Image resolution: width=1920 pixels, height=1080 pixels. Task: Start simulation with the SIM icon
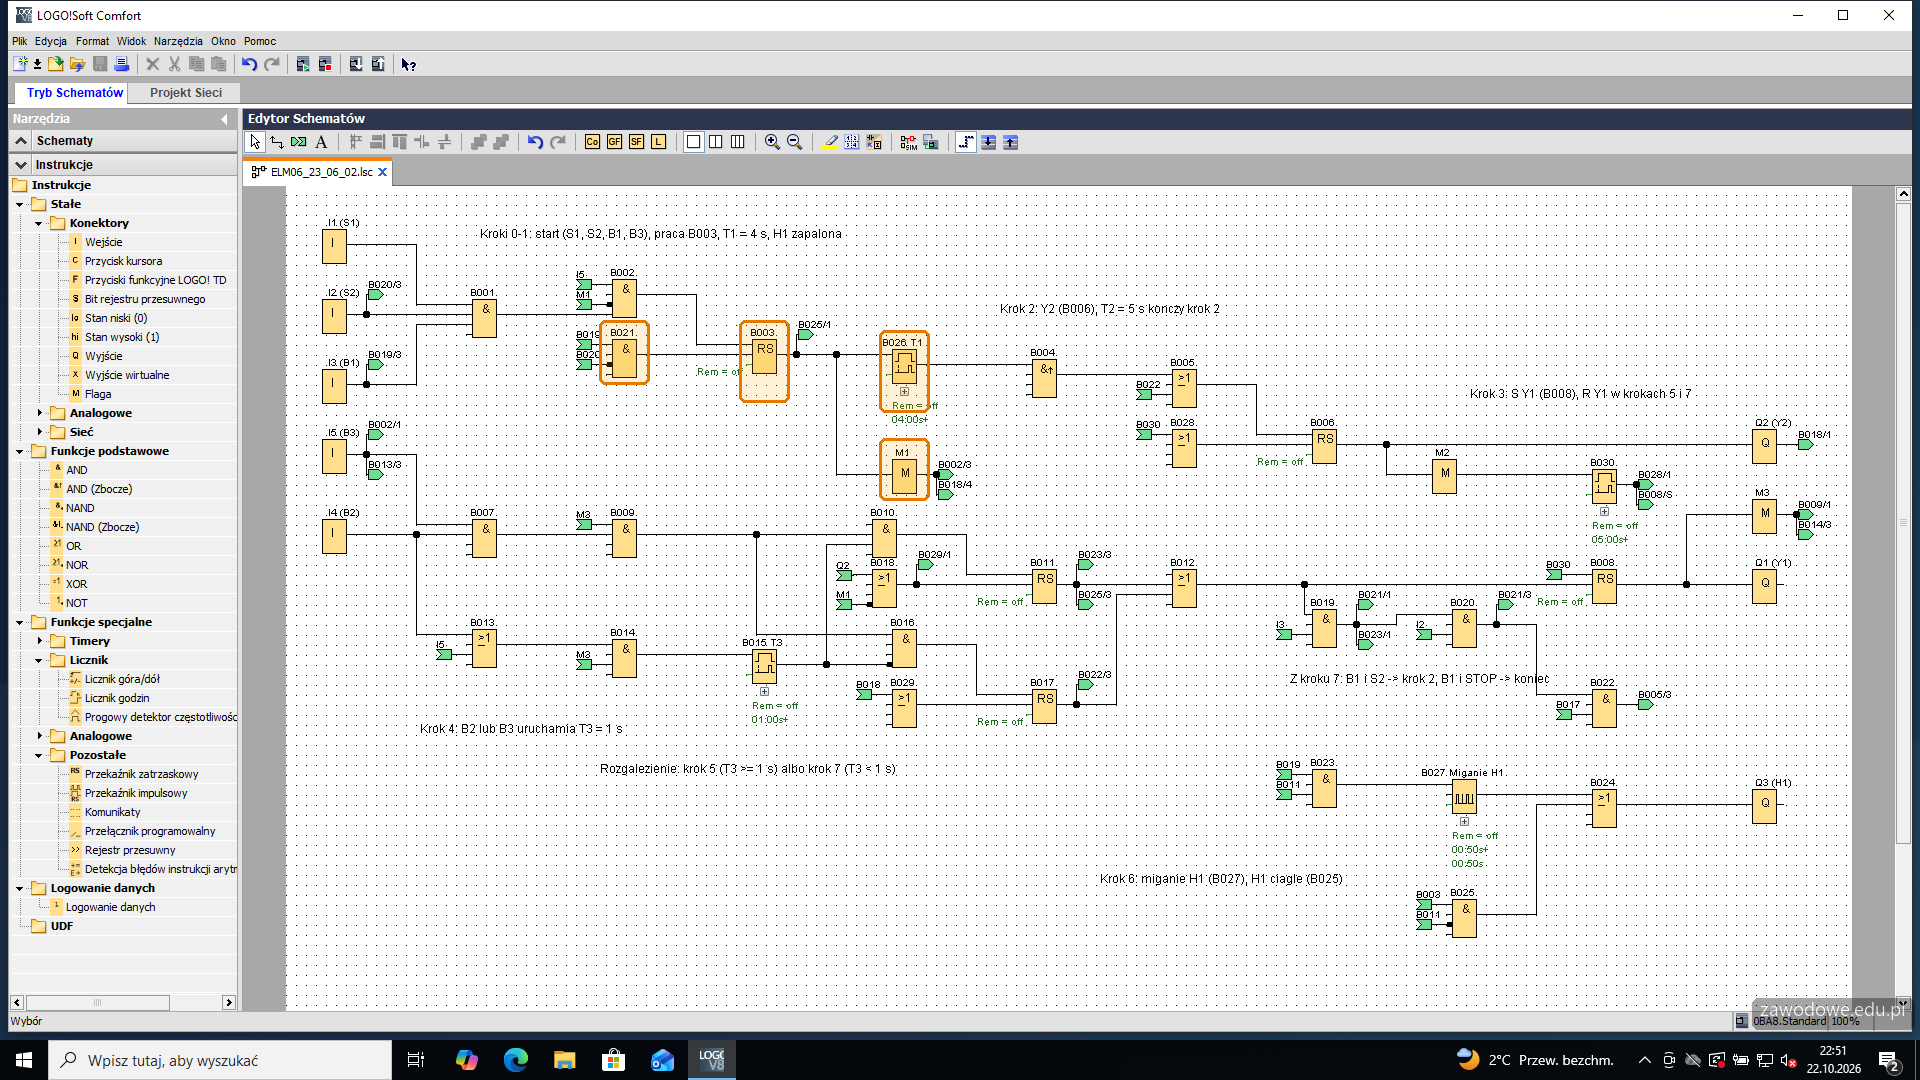pos(908,142)
